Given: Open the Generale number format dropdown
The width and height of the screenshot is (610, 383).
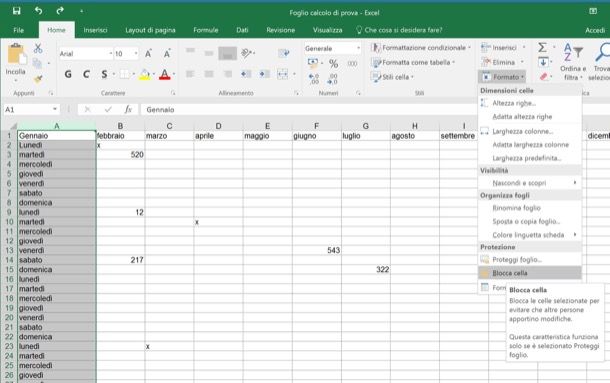Looking at the screenshot, I should click(x=358, y=48).
